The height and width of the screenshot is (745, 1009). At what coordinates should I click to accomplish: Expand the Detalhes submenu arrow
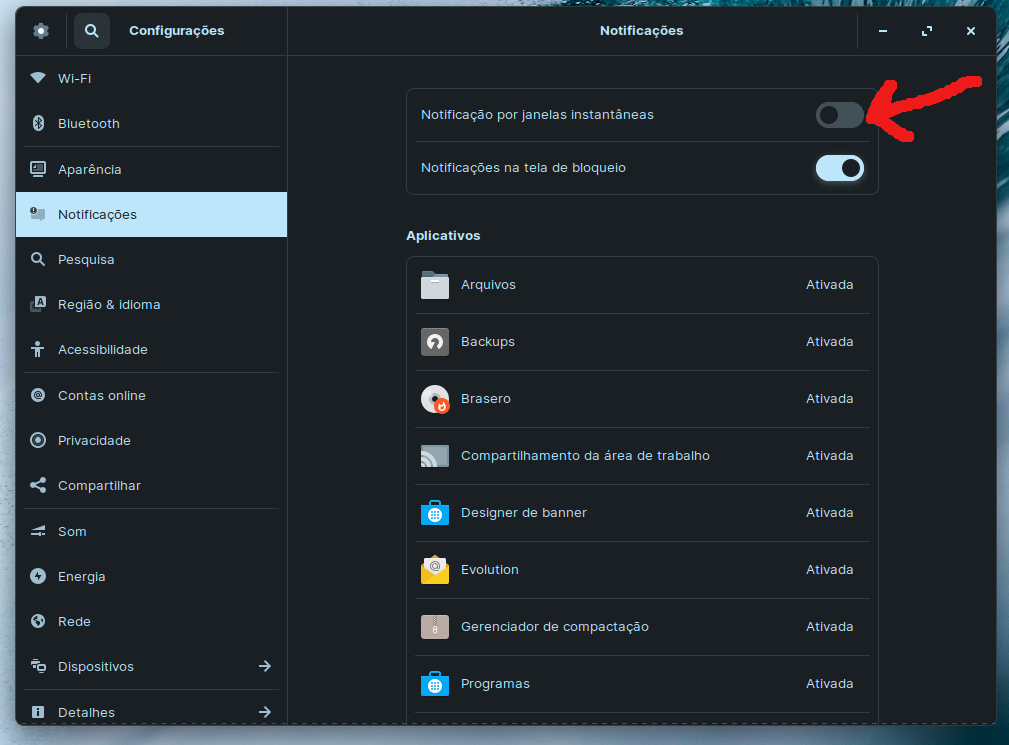[x=265, y=712]
